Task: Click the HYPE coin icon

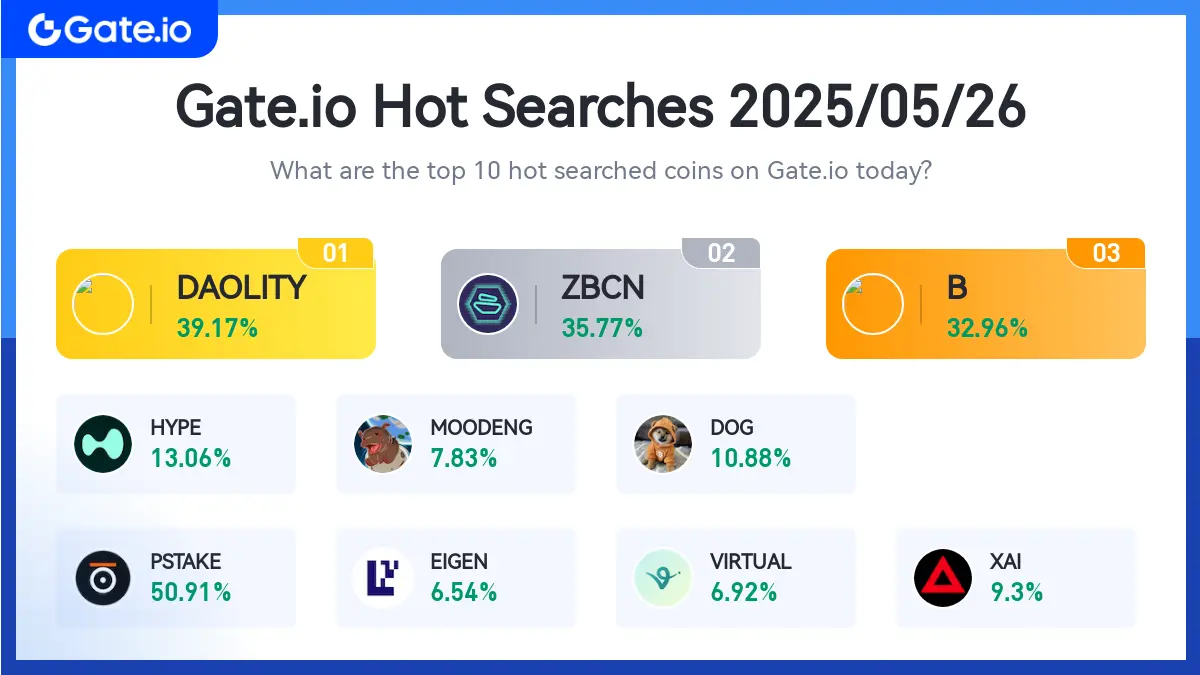Action: point(103,443)
